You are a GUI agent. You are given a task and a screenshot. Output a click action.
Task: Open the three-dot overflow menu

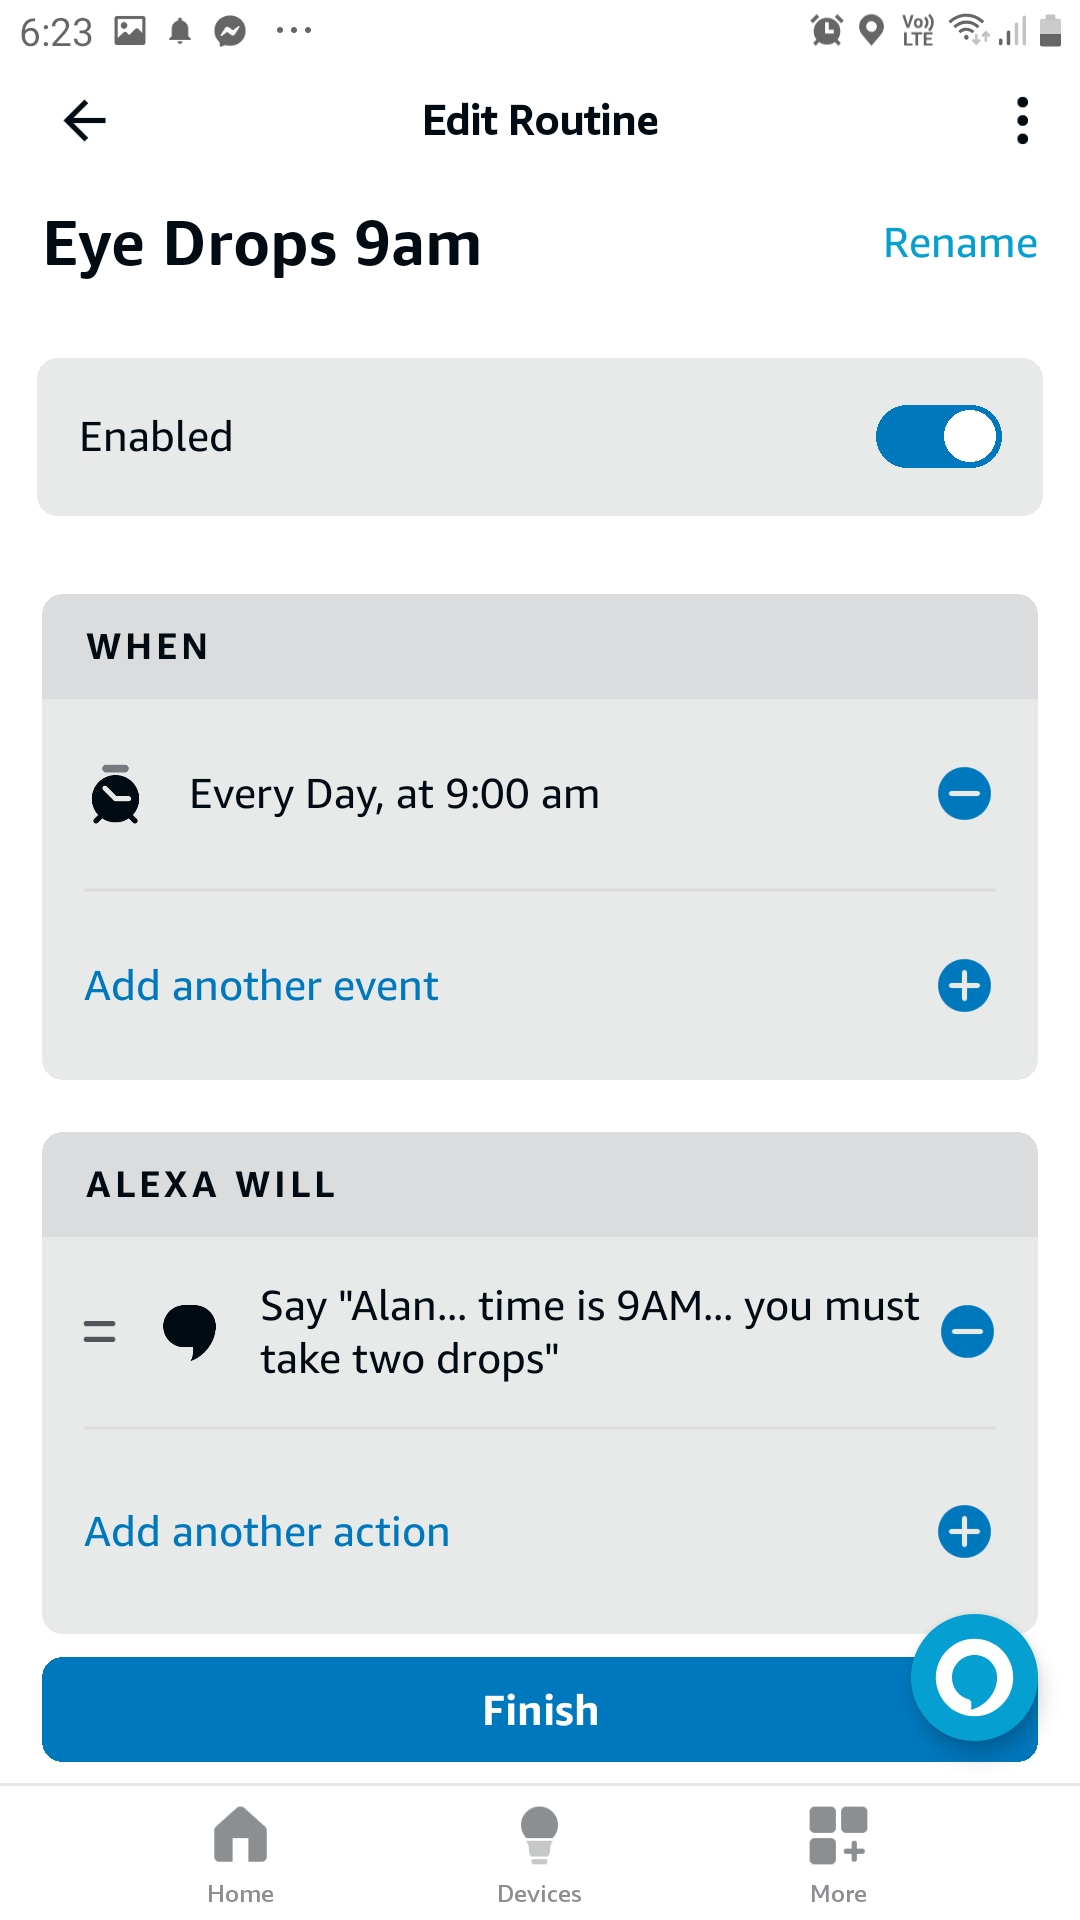coord(1021,121)
